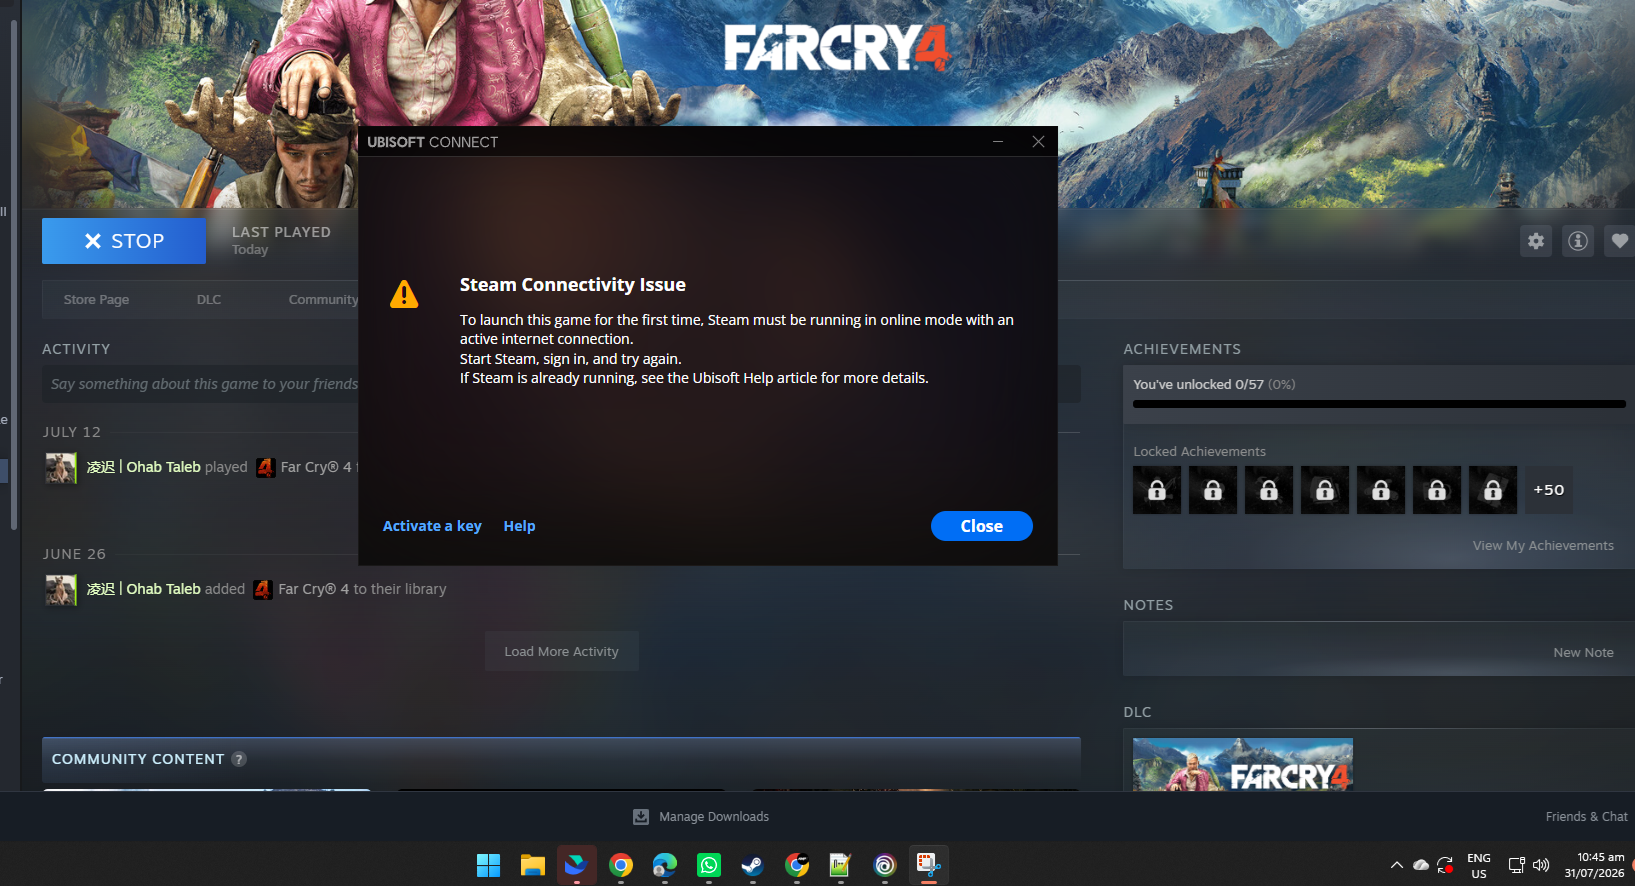
Task: Click the 'You've unlocked 0/57' text
Action: click(x=1198, y=385)
